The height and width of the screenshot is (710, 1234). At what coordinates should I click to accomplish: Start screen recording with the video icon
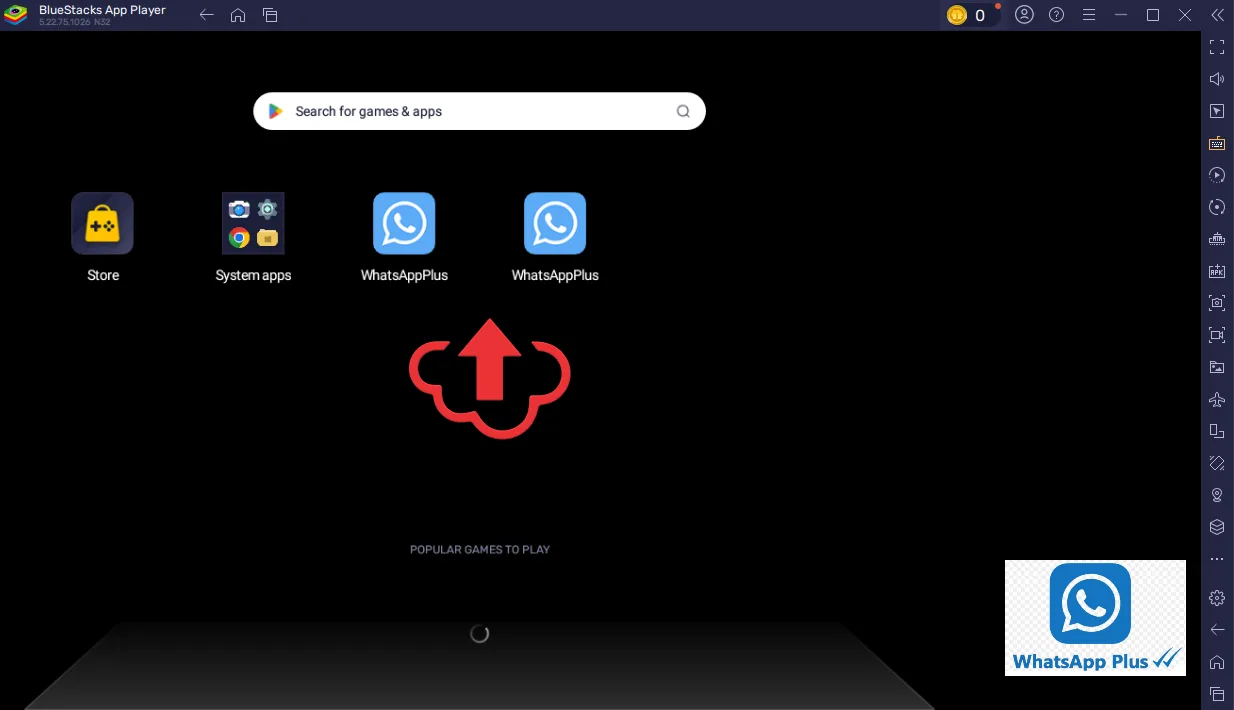tap(1217, 335)
